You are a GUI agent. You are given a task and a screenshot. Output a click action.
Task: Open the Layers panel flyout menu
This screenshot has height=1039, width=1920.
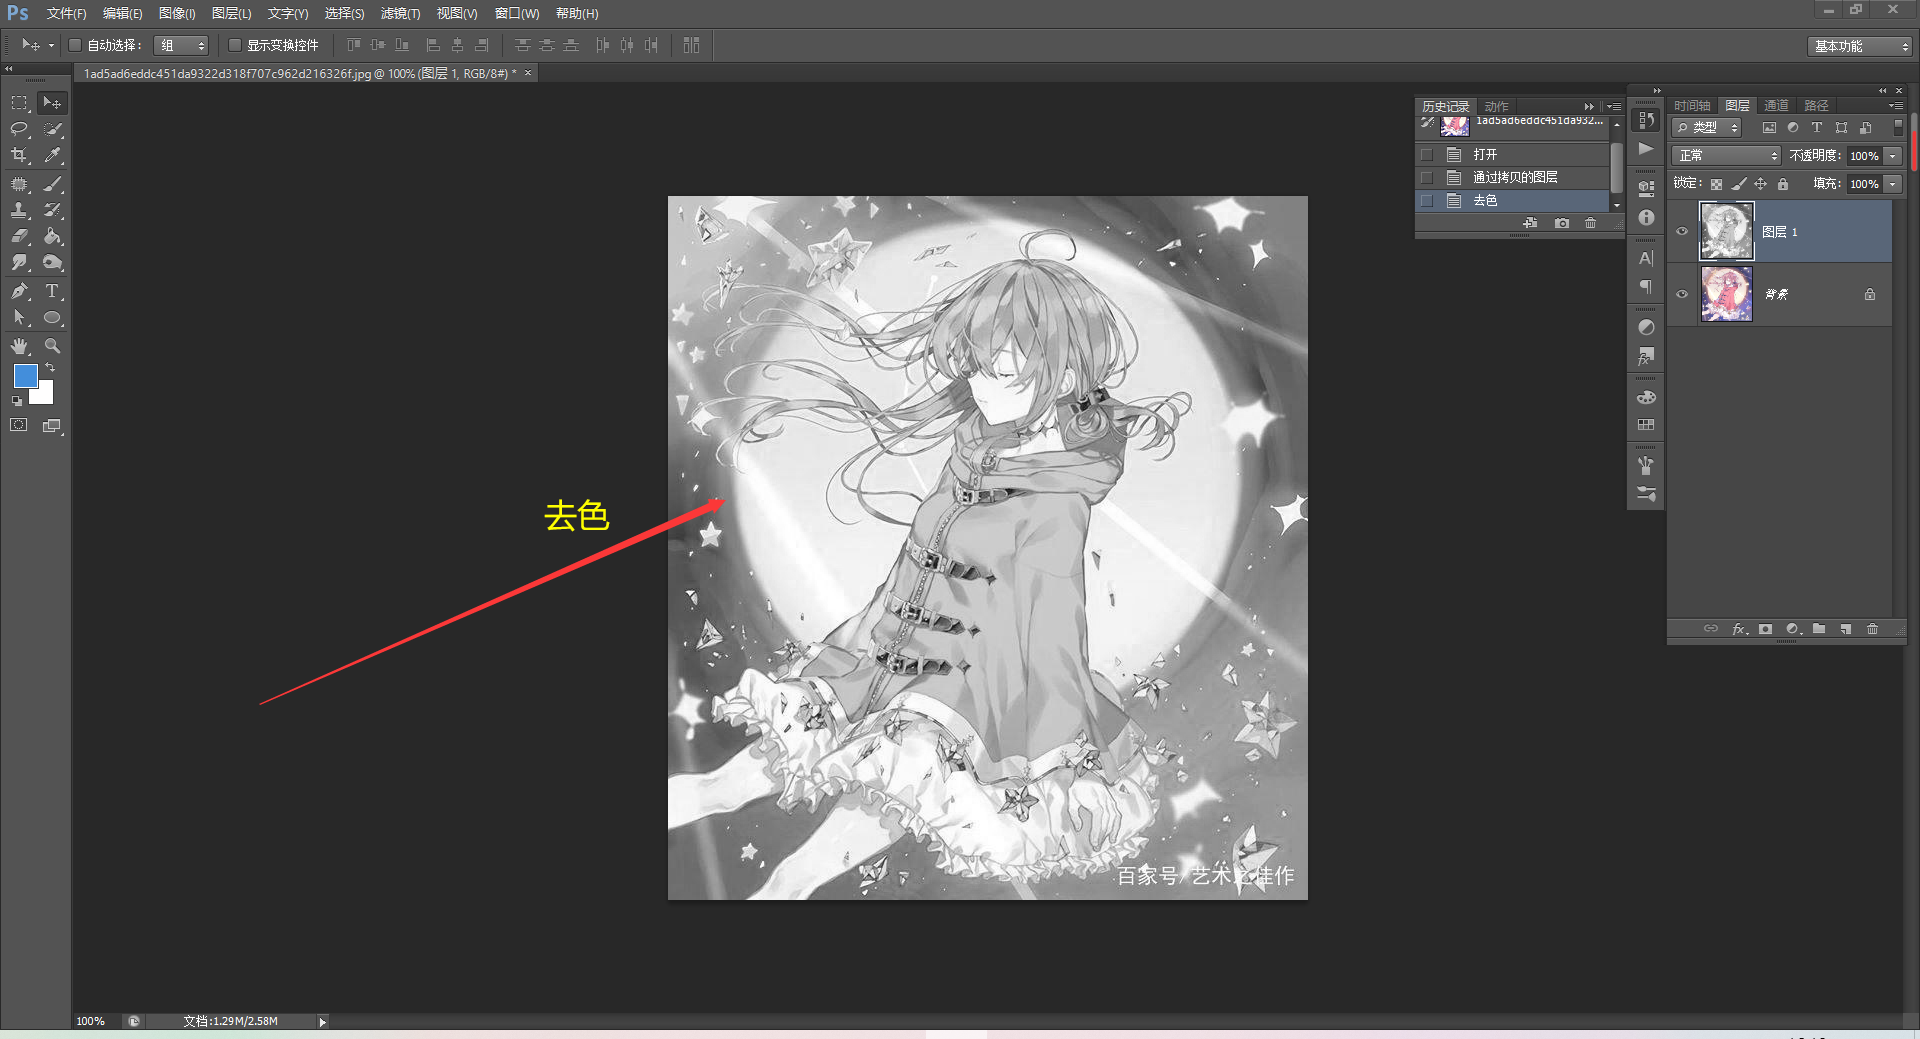[x=1895, y=105]
